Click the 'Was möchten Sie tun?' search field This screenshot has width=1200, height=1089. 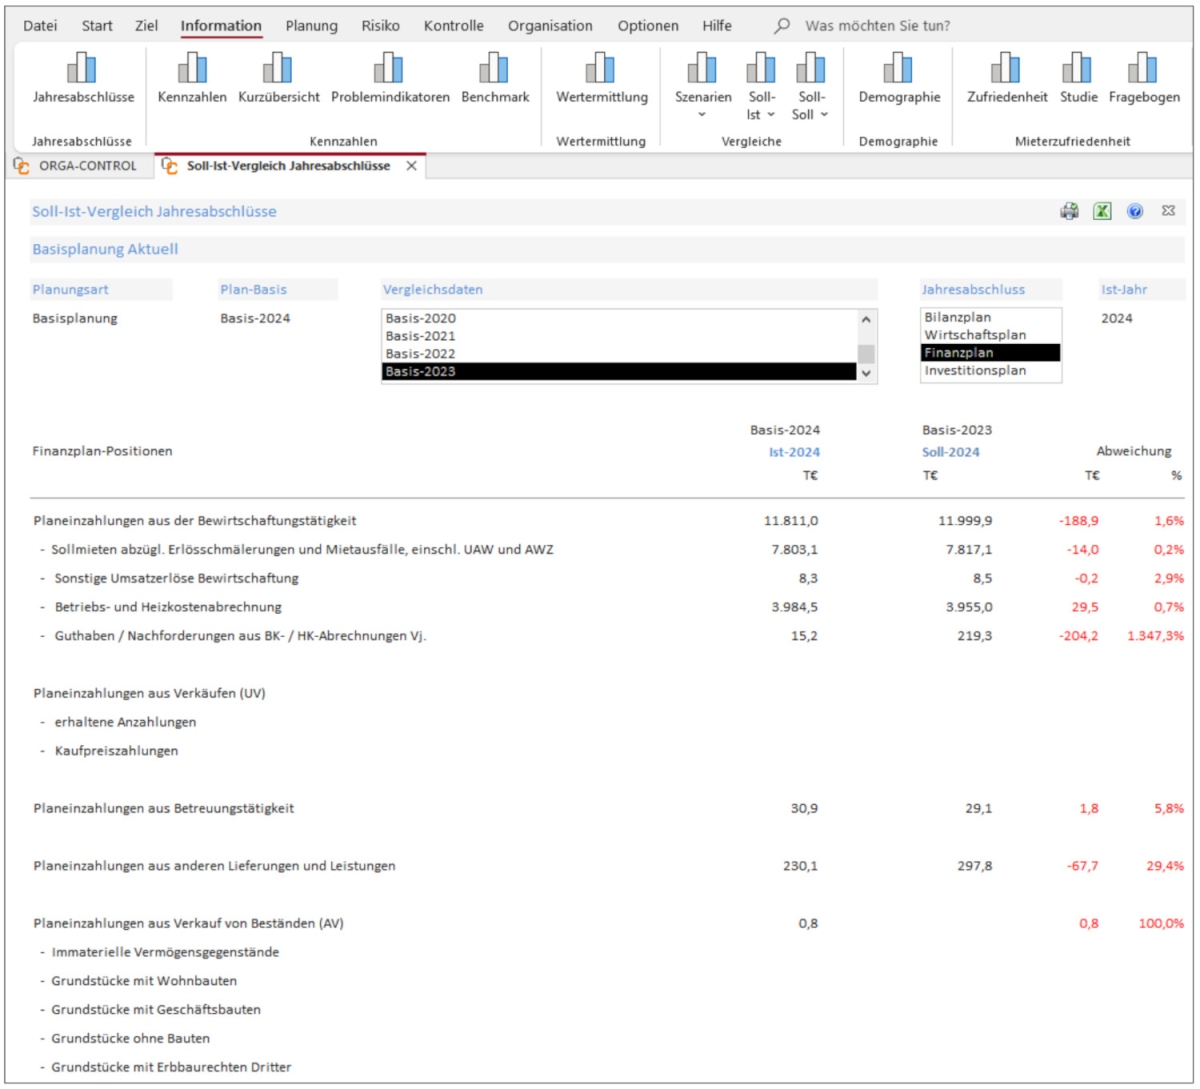(877, 26)
